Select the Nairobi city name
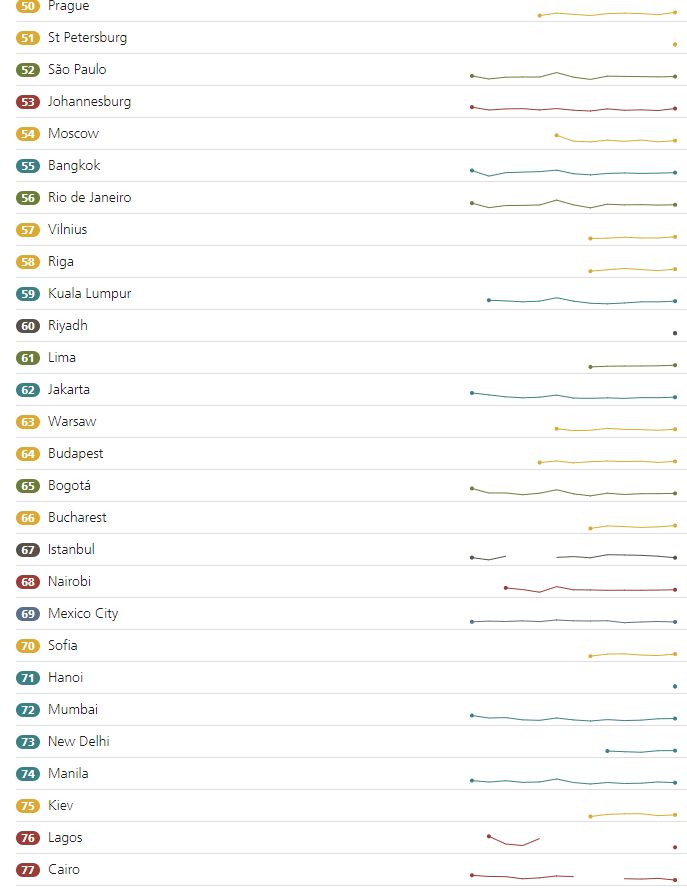 69,582
